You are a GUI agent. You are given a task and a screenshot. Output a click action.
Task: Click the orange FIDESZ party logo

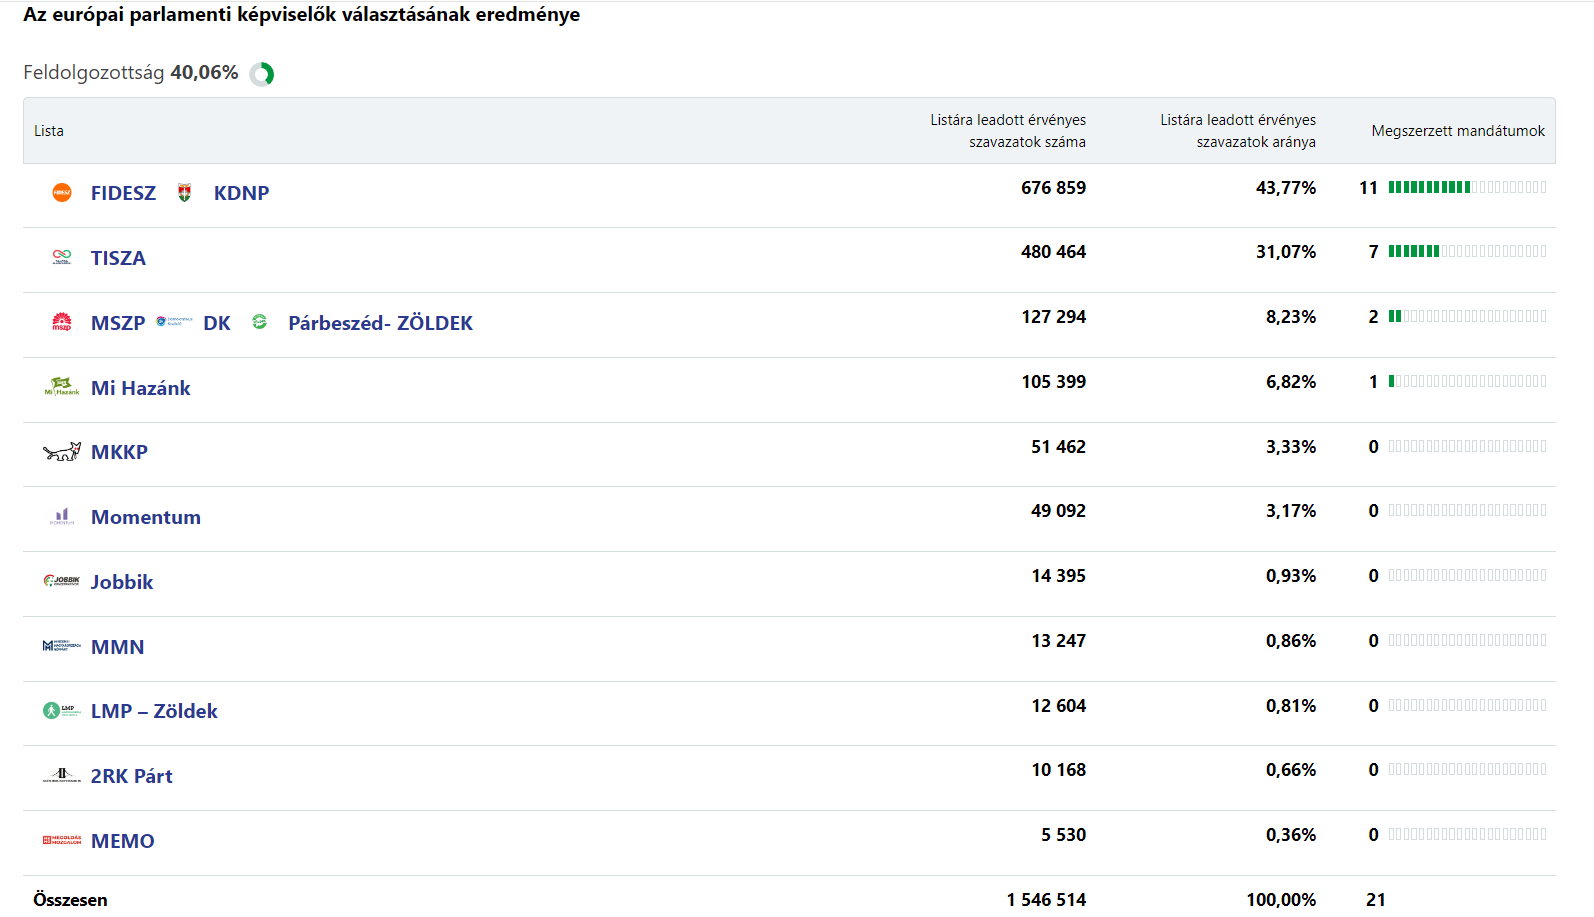click(x=62, y=193)
